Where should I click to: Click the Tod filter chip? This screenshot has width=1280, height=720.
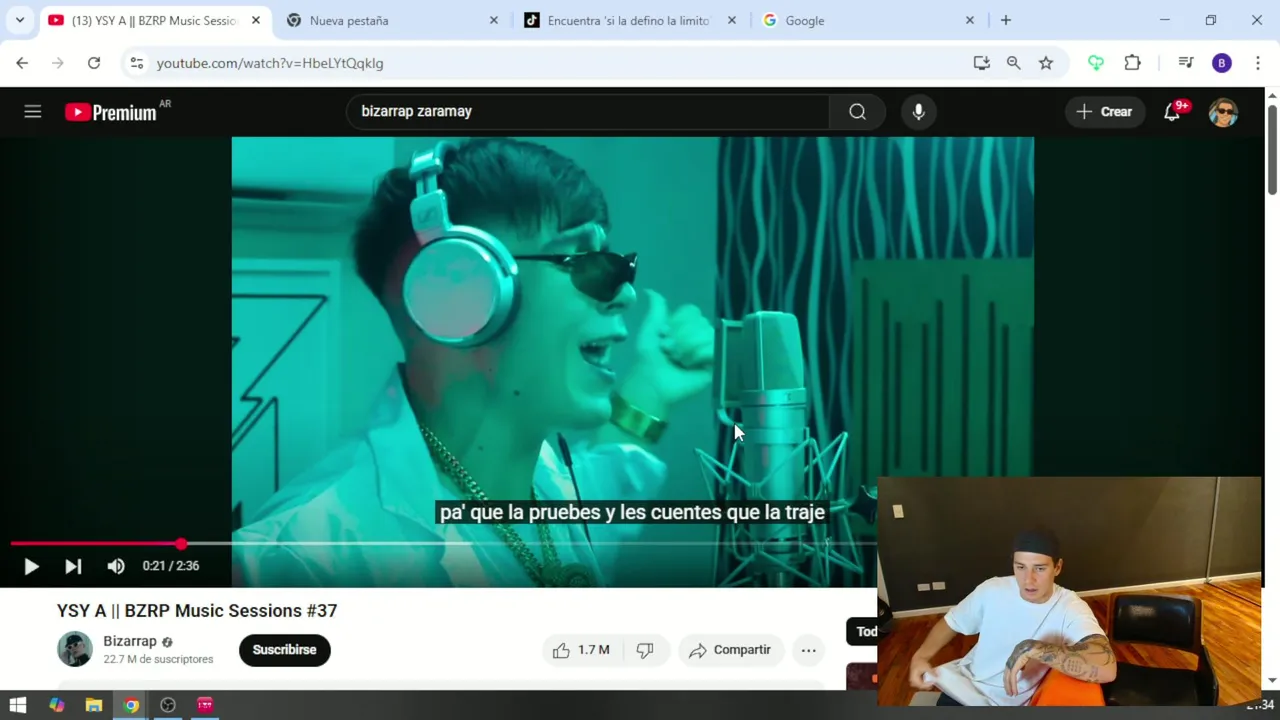click(x=863, y=631)
